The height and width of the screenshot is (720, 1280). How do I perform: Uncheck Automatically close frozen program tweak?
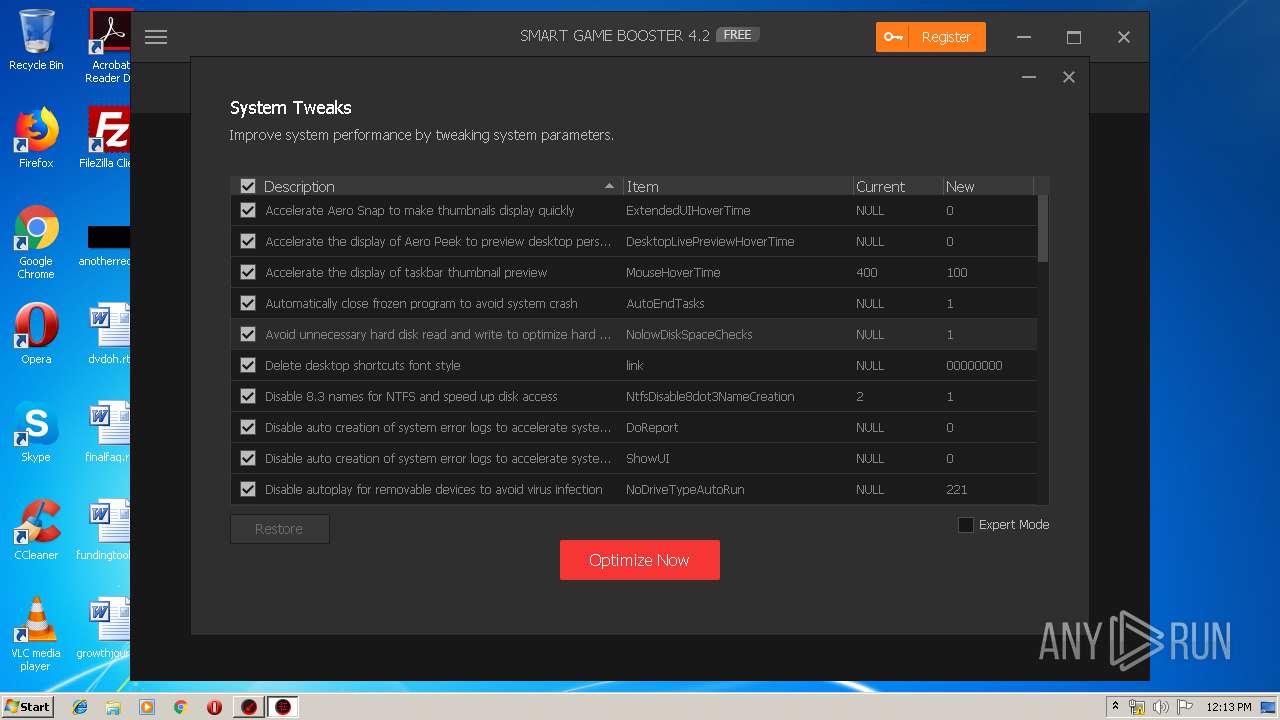(x=248, y=304)
